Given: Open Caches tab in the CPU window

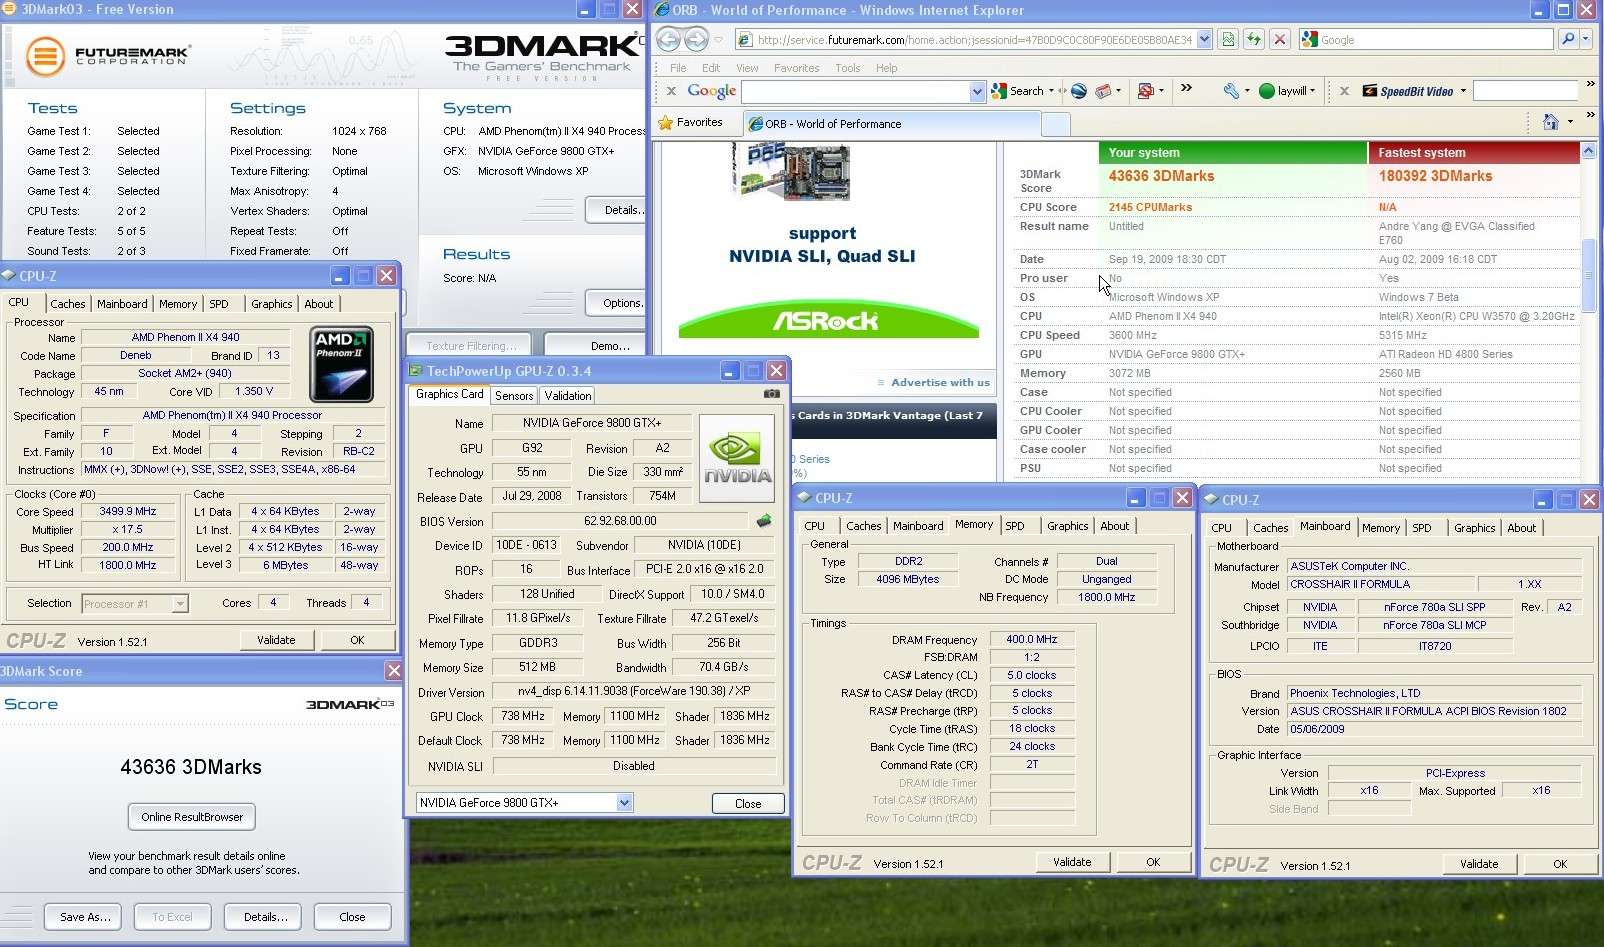Looking at the screenshot, I should coord(68,303).
